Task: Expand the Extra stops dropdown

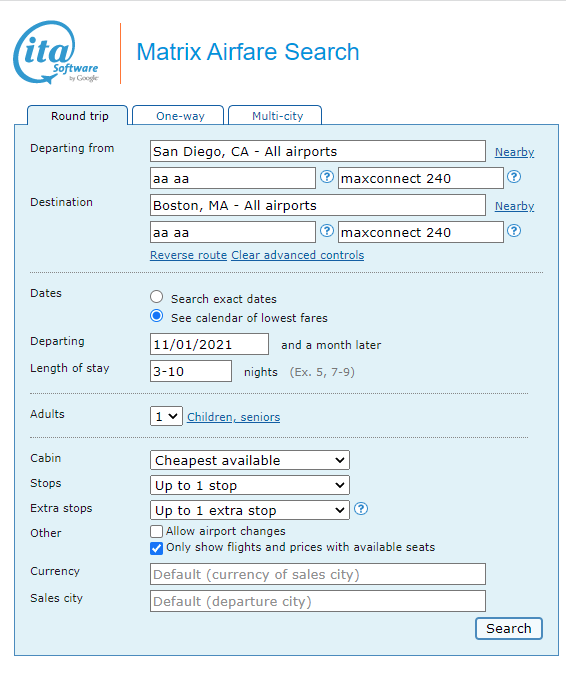Action: [x=250, y=510]
